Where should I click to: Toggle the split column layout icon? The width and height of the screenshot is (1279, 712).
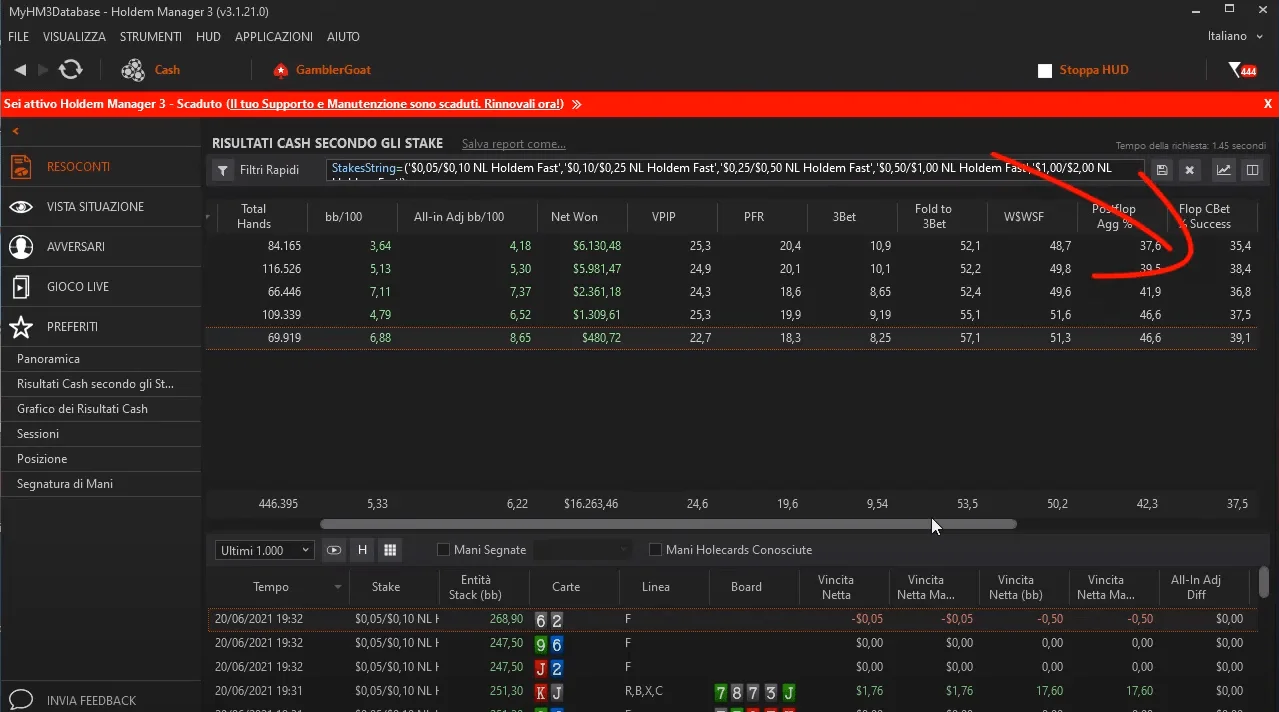(x=1251, y=170)
